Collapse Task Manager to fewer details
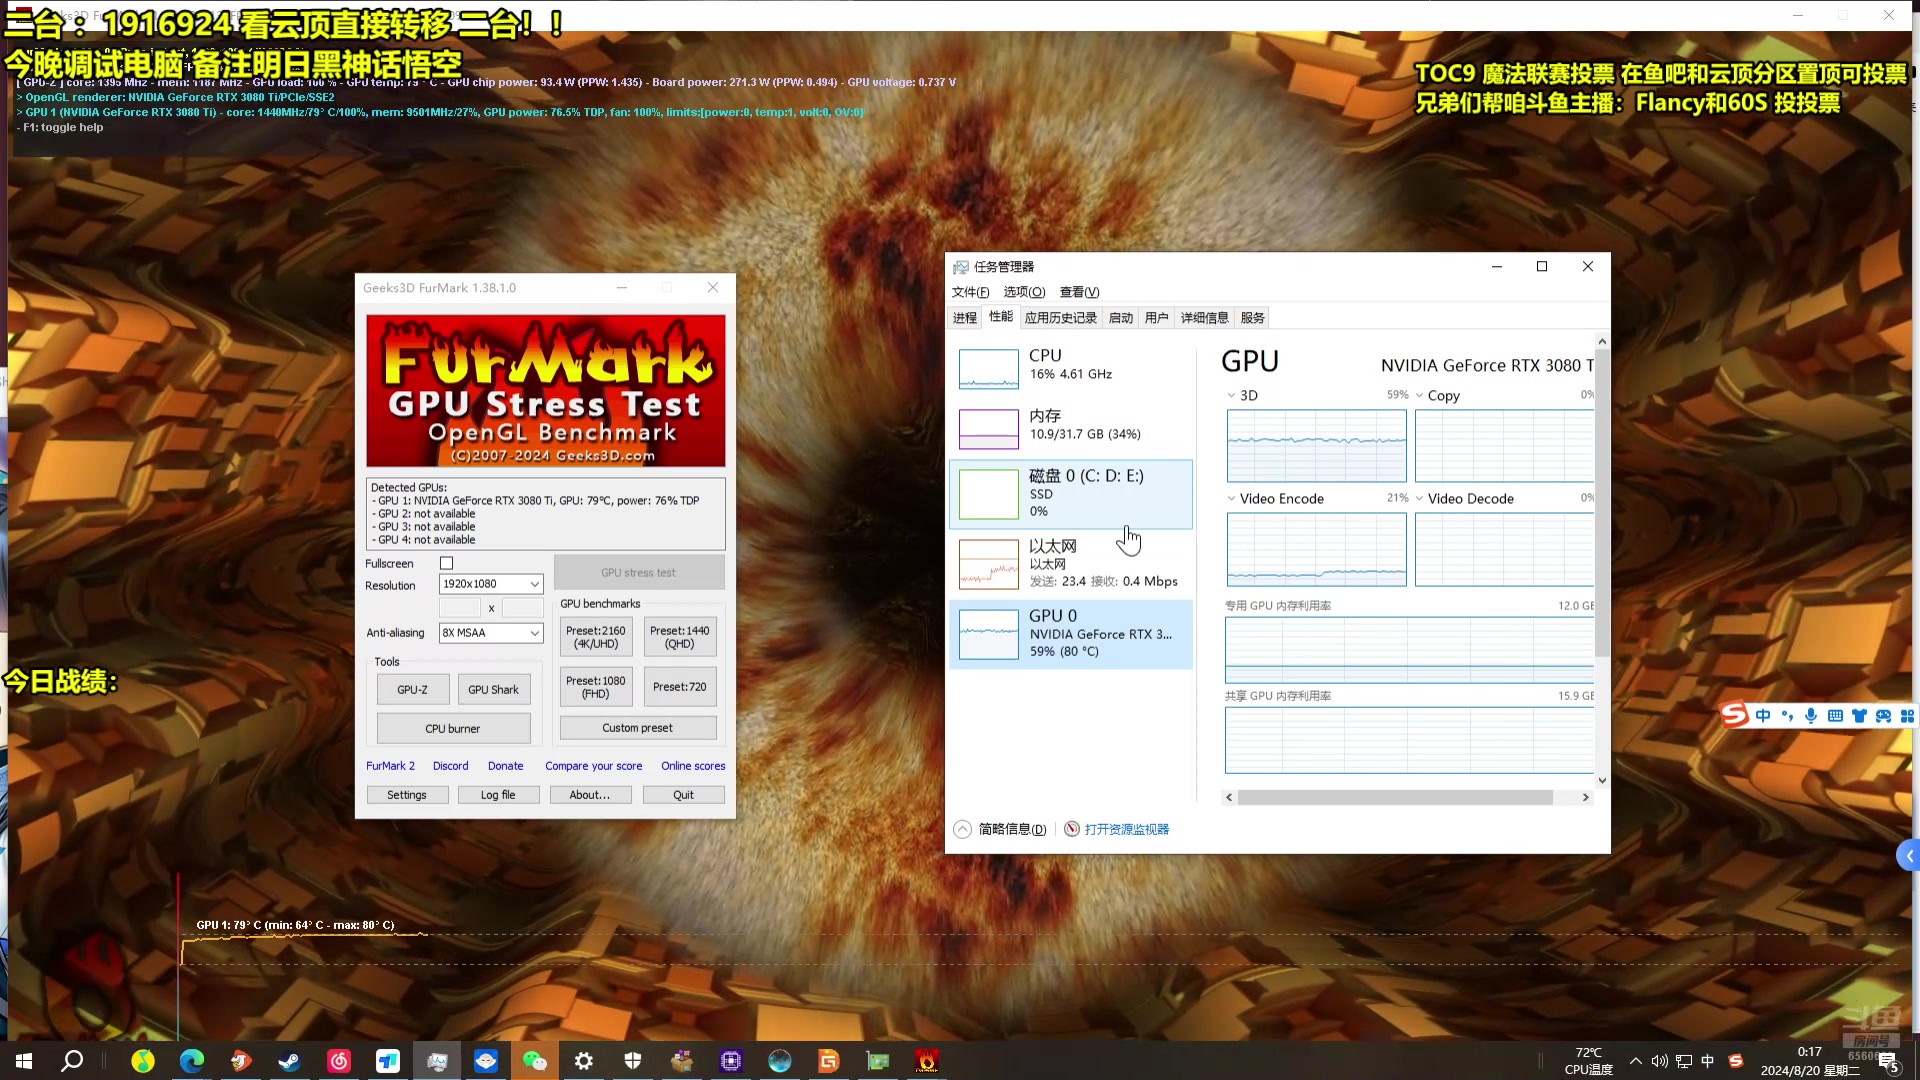This screenshot has width=1920, height=1080. point(1001,829)
